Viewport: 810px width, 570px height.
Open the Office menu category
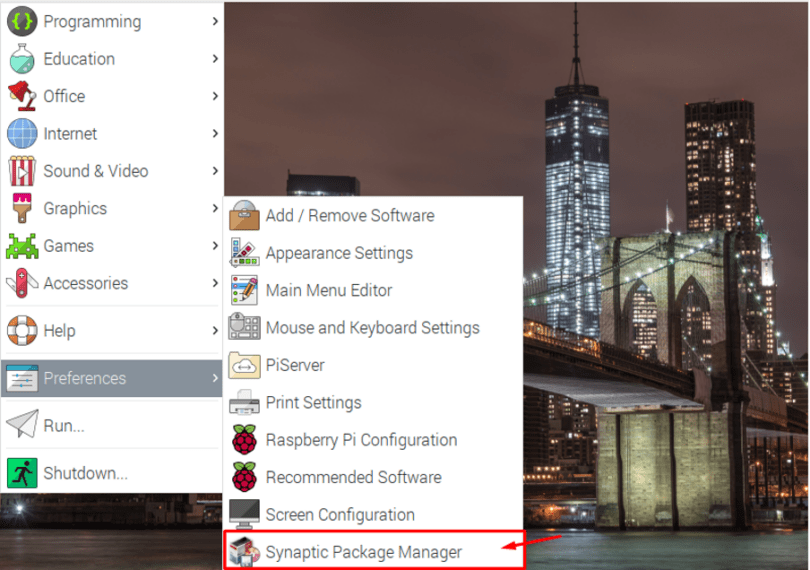(x=112, y=96)
